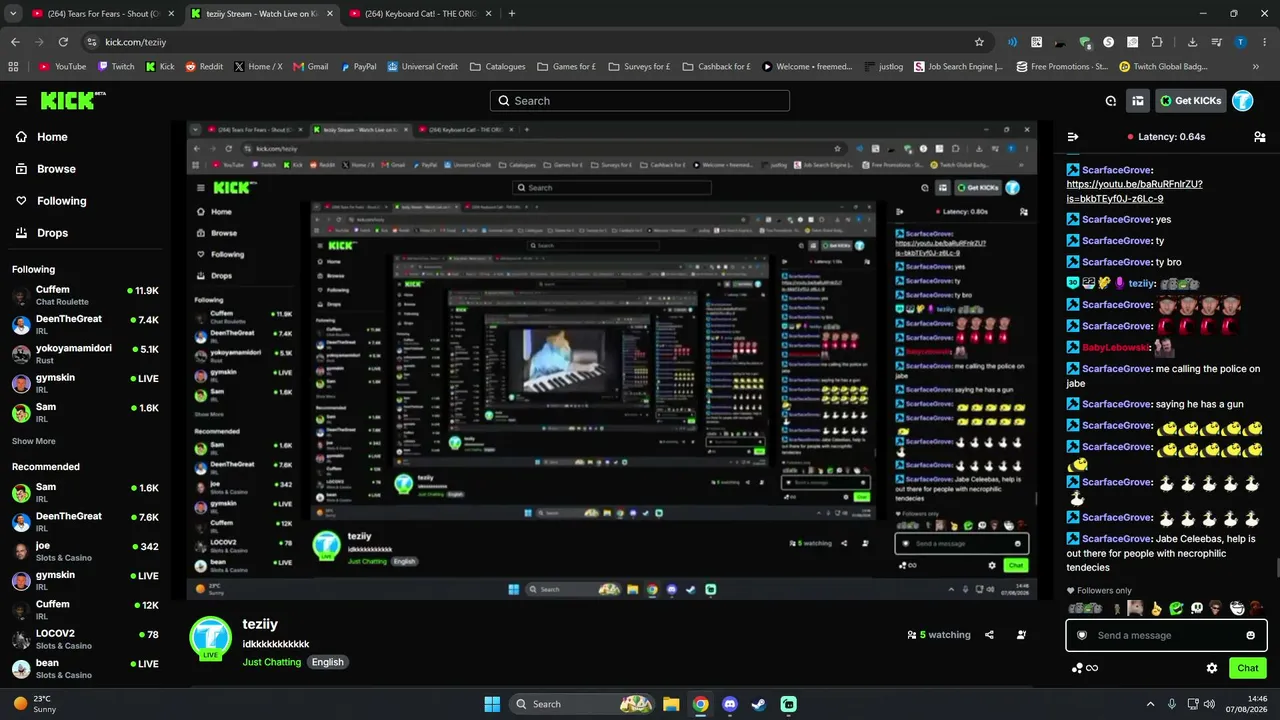Open Drops in Kick sidebar
The image size is (1280, 720).
[x=42, y=233]
